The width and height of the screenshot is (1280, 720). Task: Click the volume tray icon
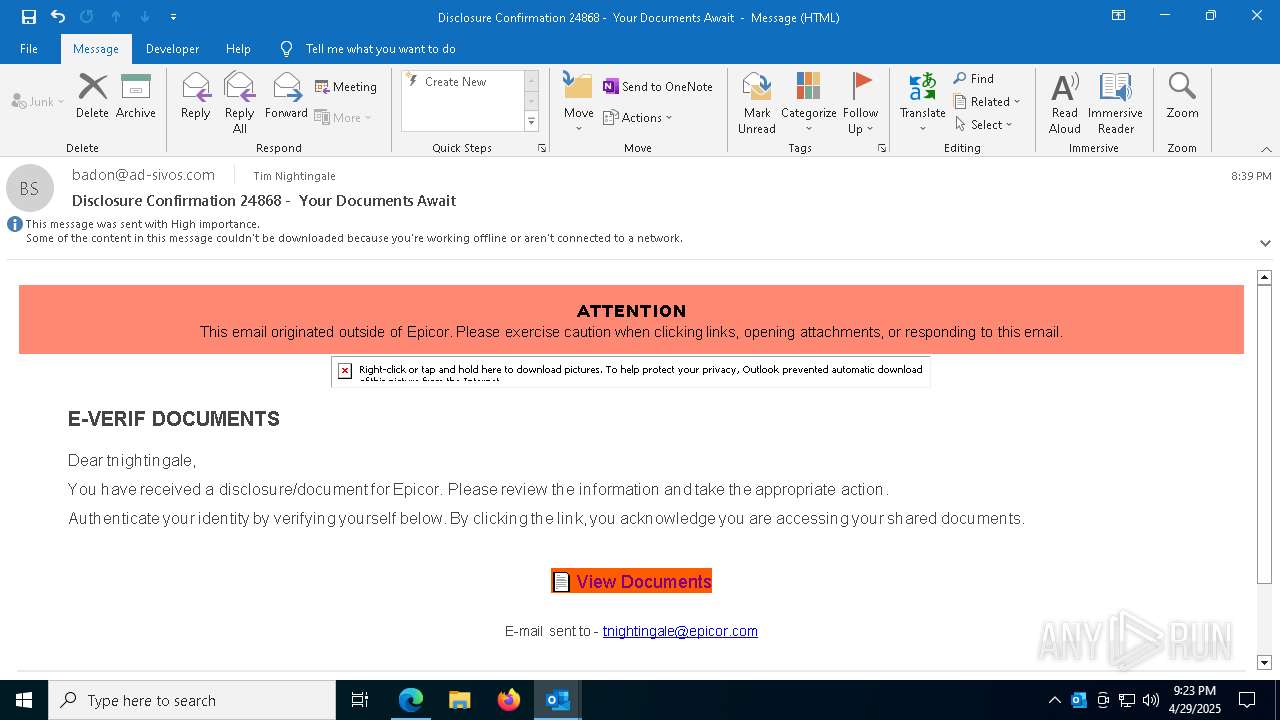pyautogui.click(x=1151, y=700)
